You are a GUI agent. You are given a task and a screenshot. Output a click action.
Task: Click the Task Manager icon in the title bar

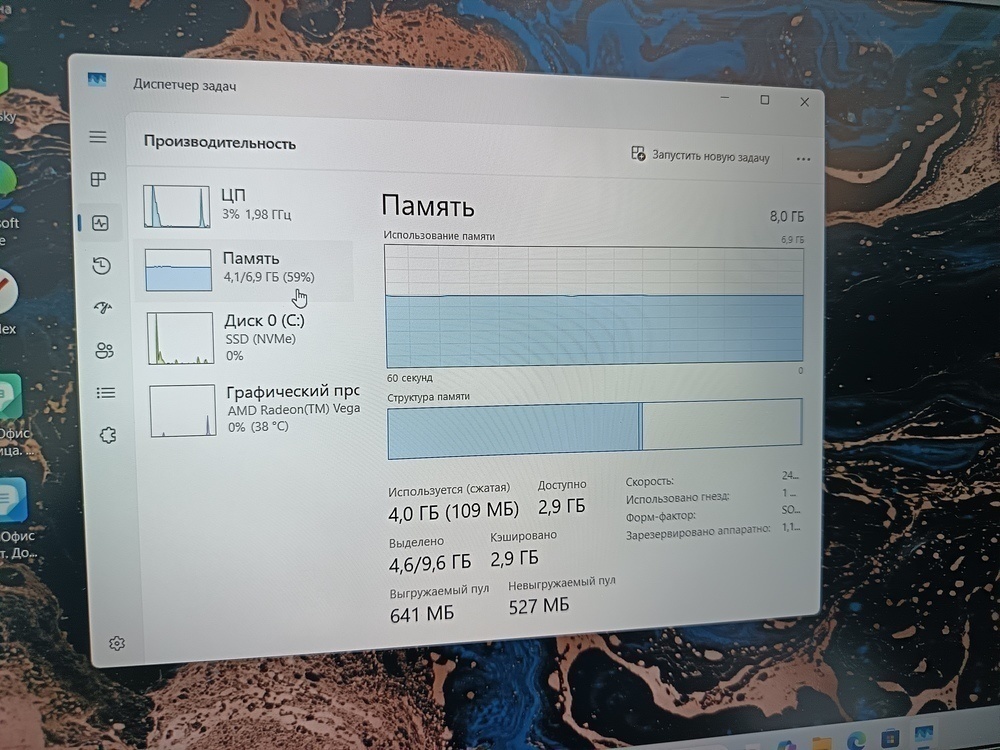point(96,80)
